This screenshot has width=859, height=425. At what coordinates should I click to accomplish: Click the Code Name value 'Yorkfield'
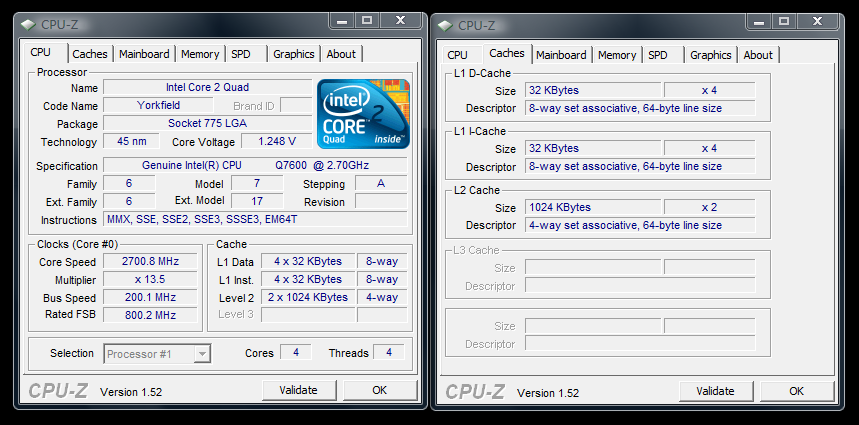pyautogui.click(x=158, y=105)
